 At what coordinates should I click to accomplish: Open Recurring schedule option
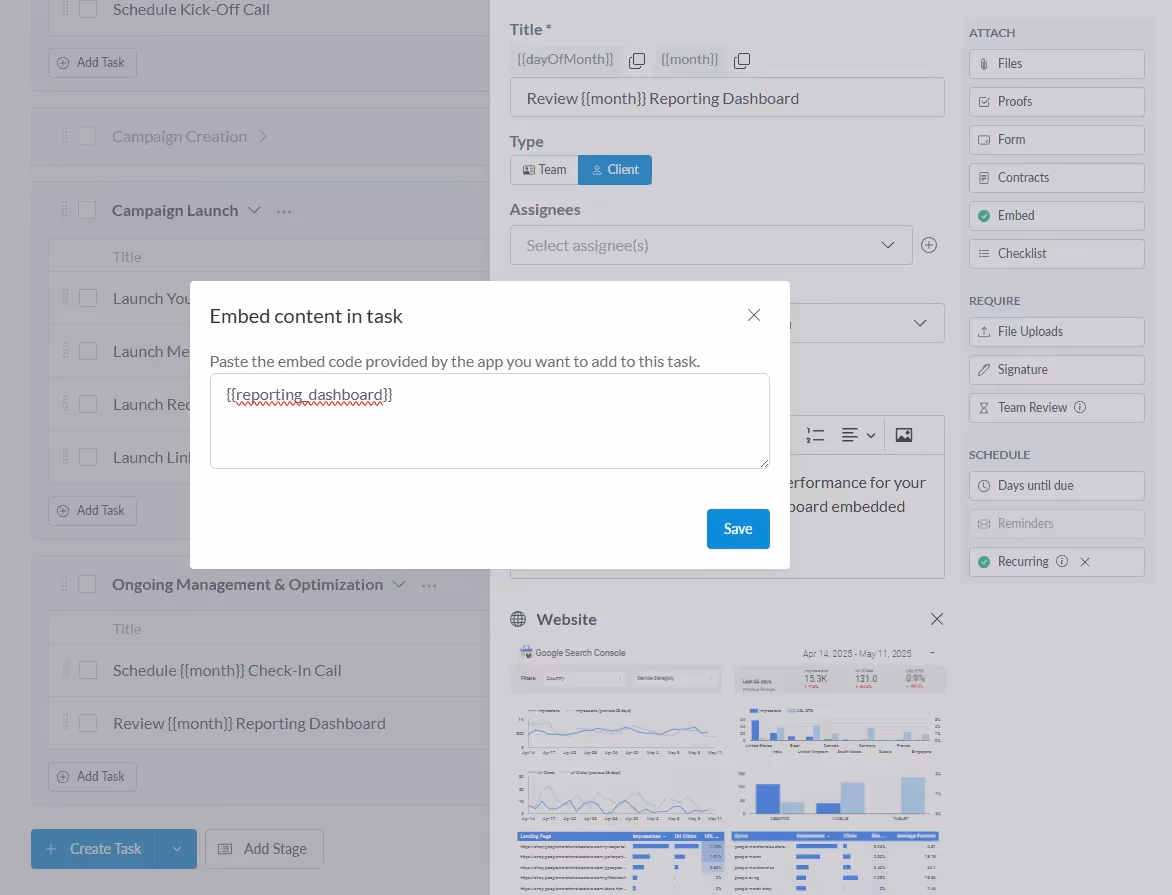coord(1056,562)
